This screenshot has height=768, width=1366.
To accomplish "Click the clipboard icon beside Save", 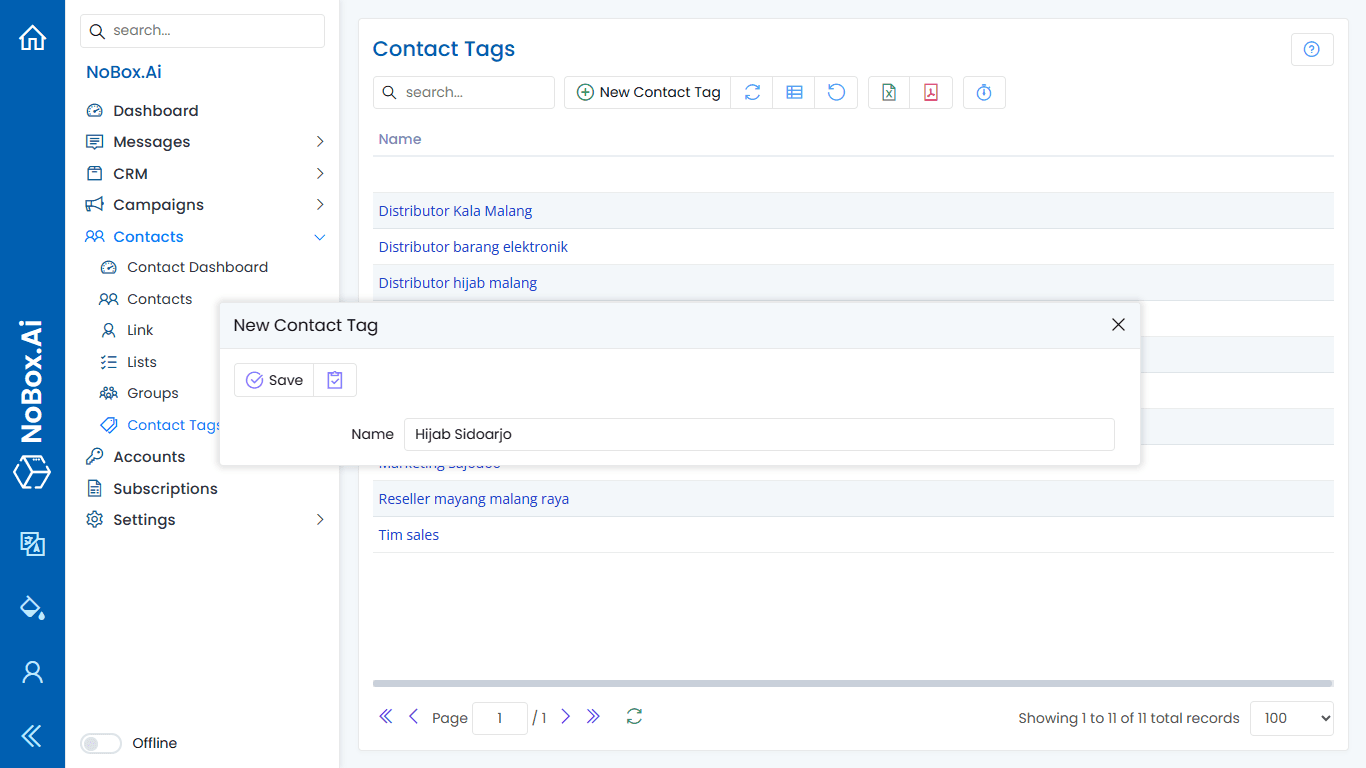I will pos(334,379).
